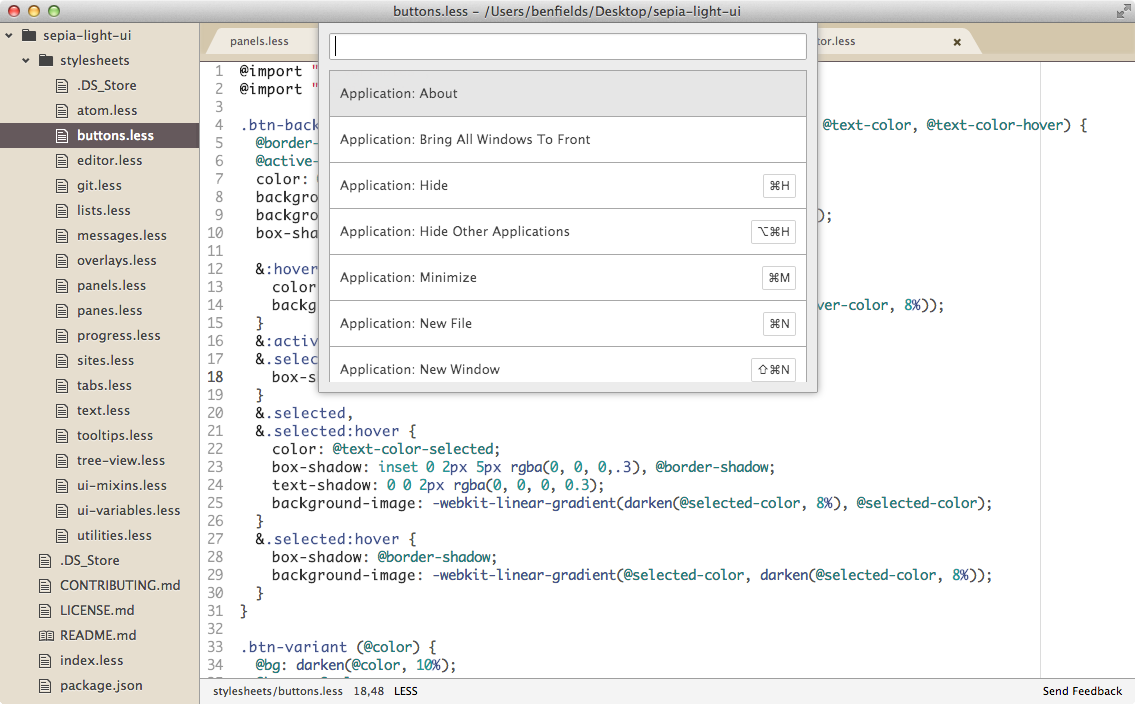Expand the tree-view.less entry's parent folder chevron
Image resolution: width=1135 pixels, height=704 pixels.
[24, 60]
